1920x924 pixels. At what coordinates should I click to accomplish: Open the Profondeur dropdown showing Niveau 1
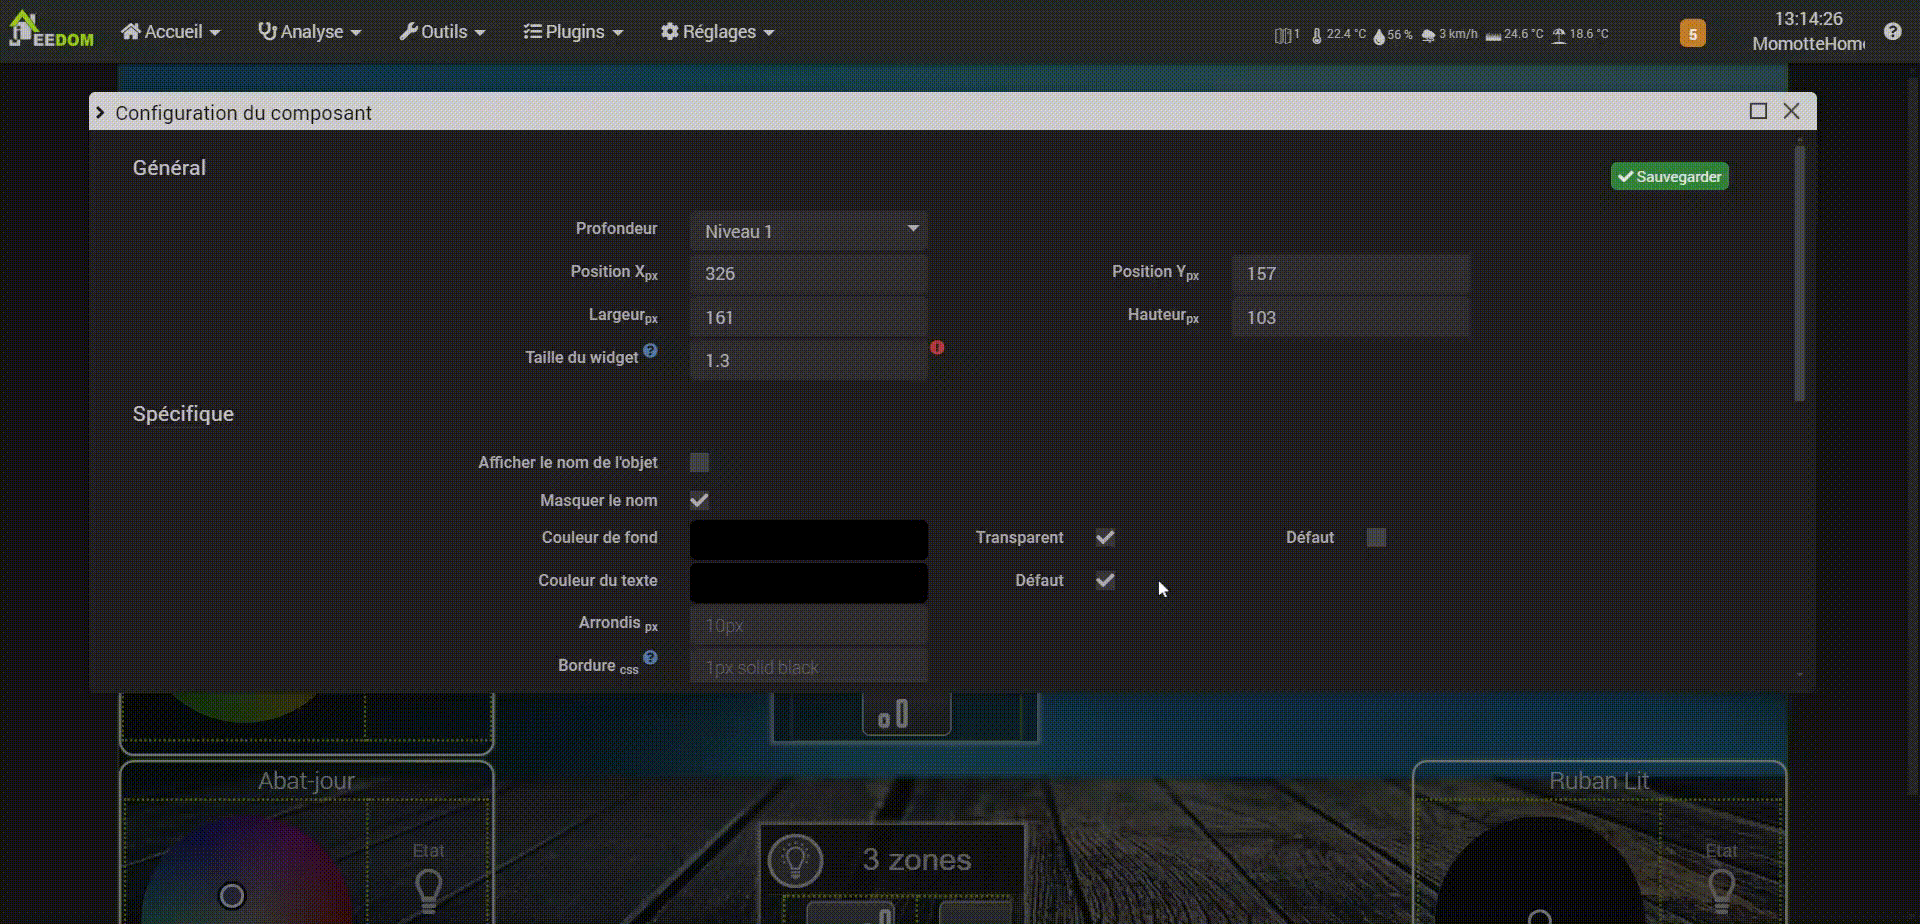tap(808, 231)
